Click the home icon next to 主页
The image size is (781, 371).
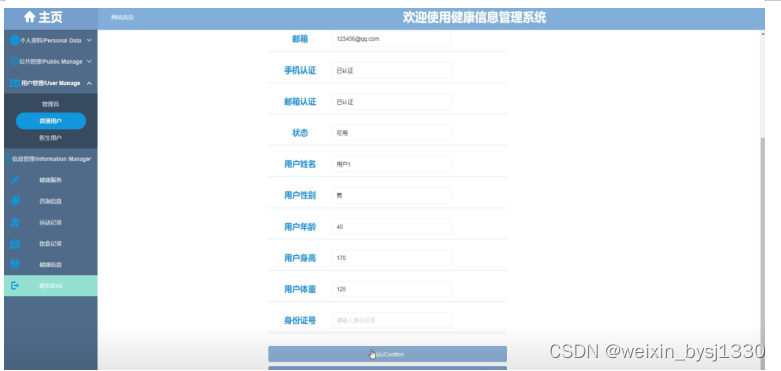tap(30, 17)
